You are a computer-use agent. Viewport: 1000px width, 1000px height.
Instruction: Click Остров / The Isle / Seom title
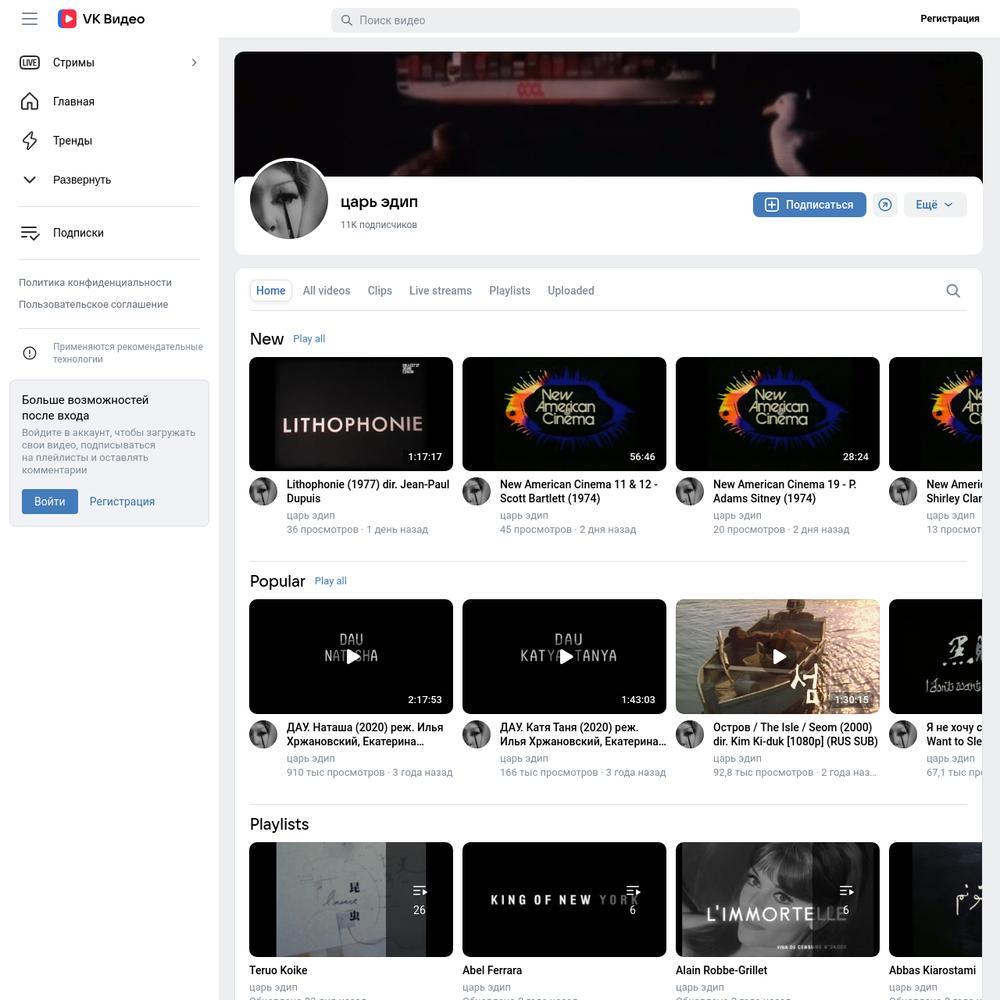pos(795,734)
